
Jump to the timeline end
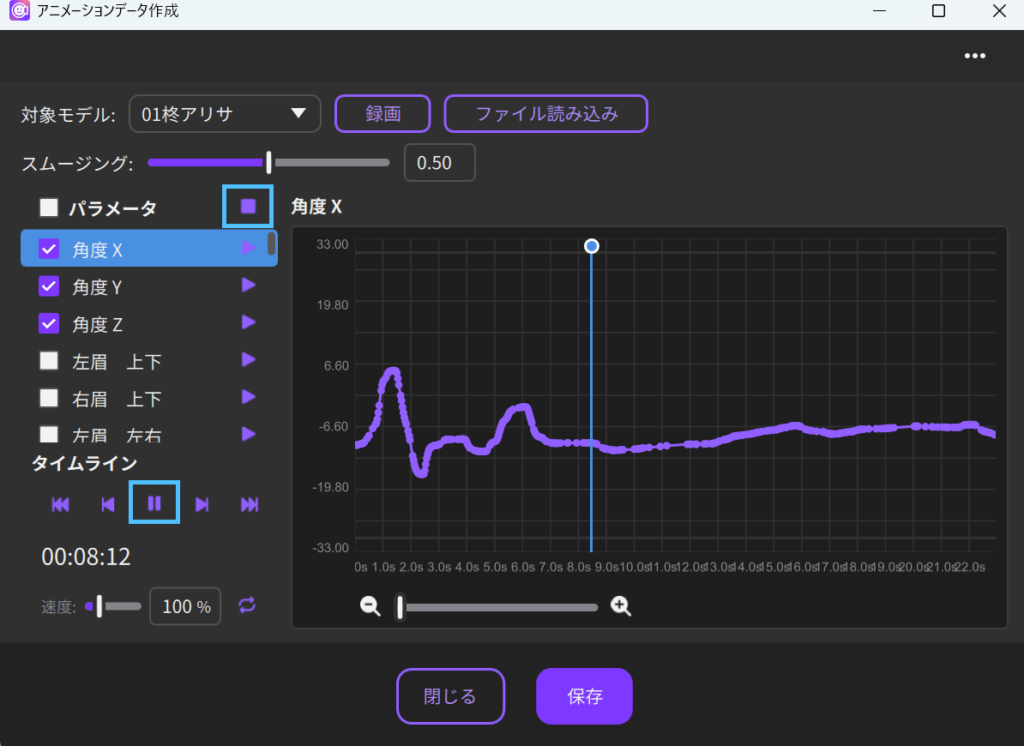(250, 504)
